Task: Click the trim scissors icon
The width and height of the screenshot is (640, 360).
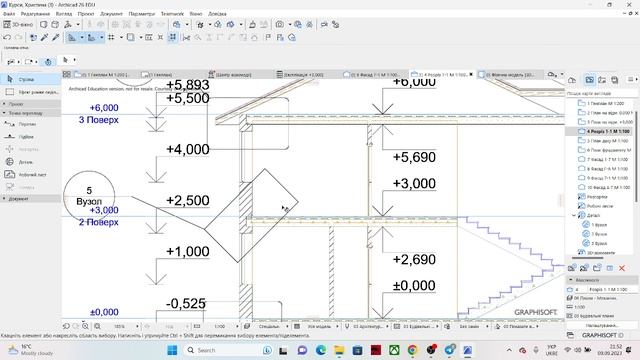Action: [x=186, y=38]
